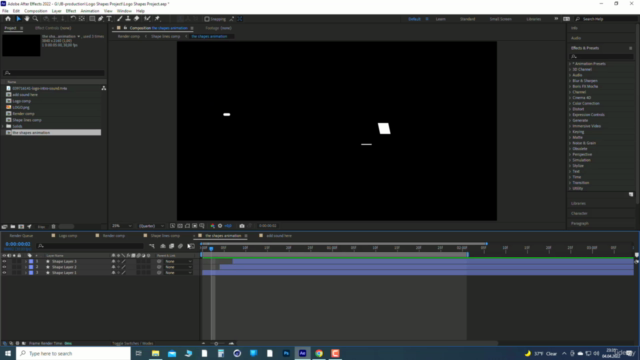The width and height of the screenshot is (640, 360).
Task: Click the Render comp breadcrumb in viewer
Action: click(x=129, y=36)
